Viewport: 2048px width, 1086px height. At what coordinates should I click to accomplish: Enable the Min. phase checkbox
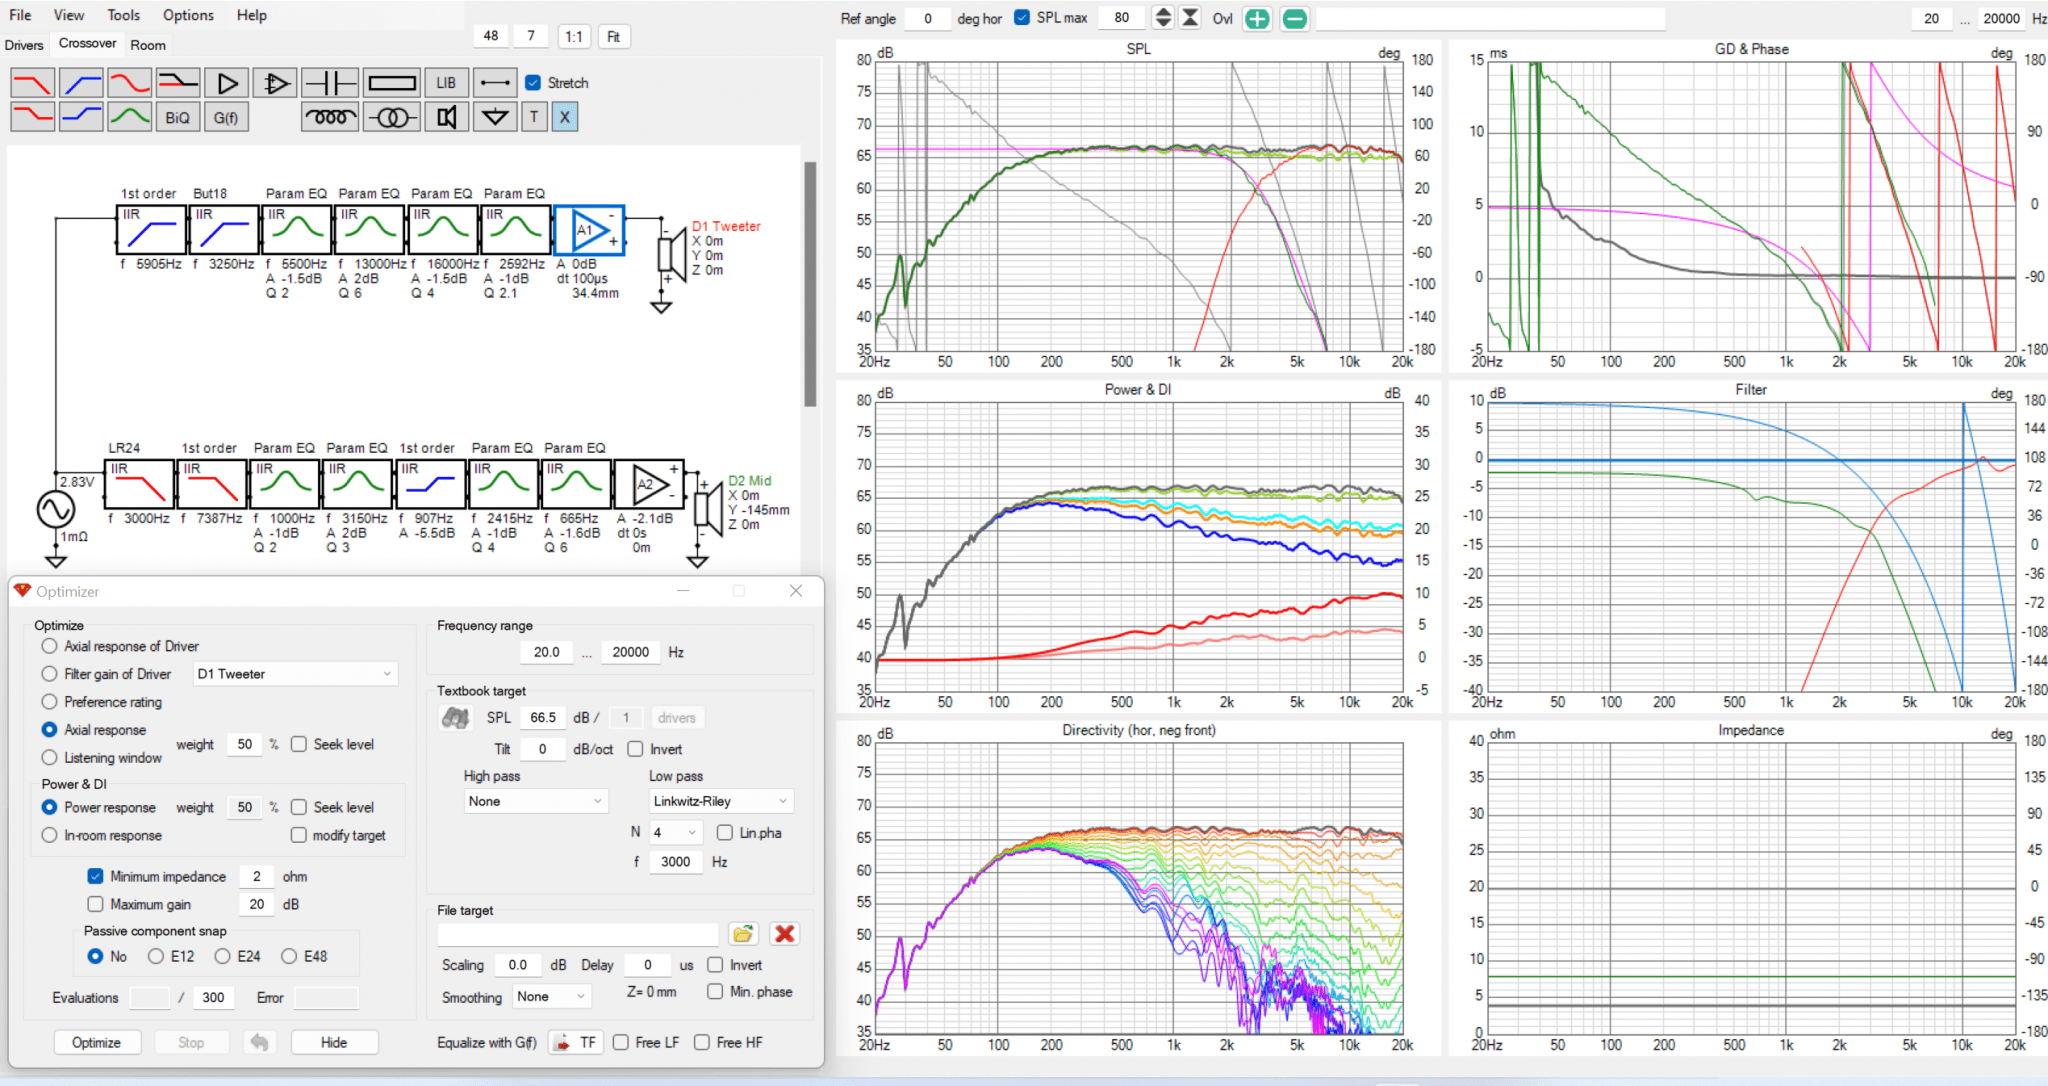tap(715, 991)
